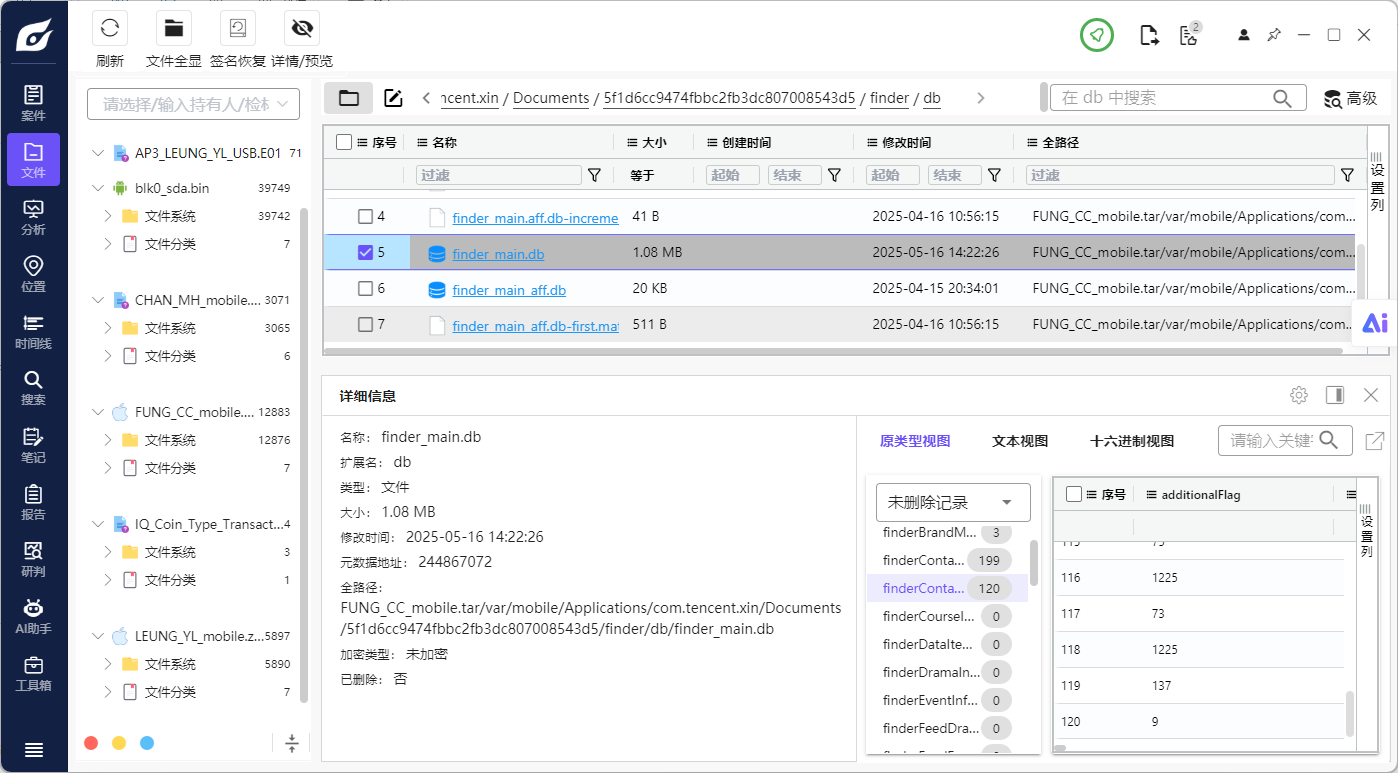The width and height of the screenshot is (1398, 773).
Task: Open the detail panel settings gear
Action: pyautogui.click(x=1299, y=395)
